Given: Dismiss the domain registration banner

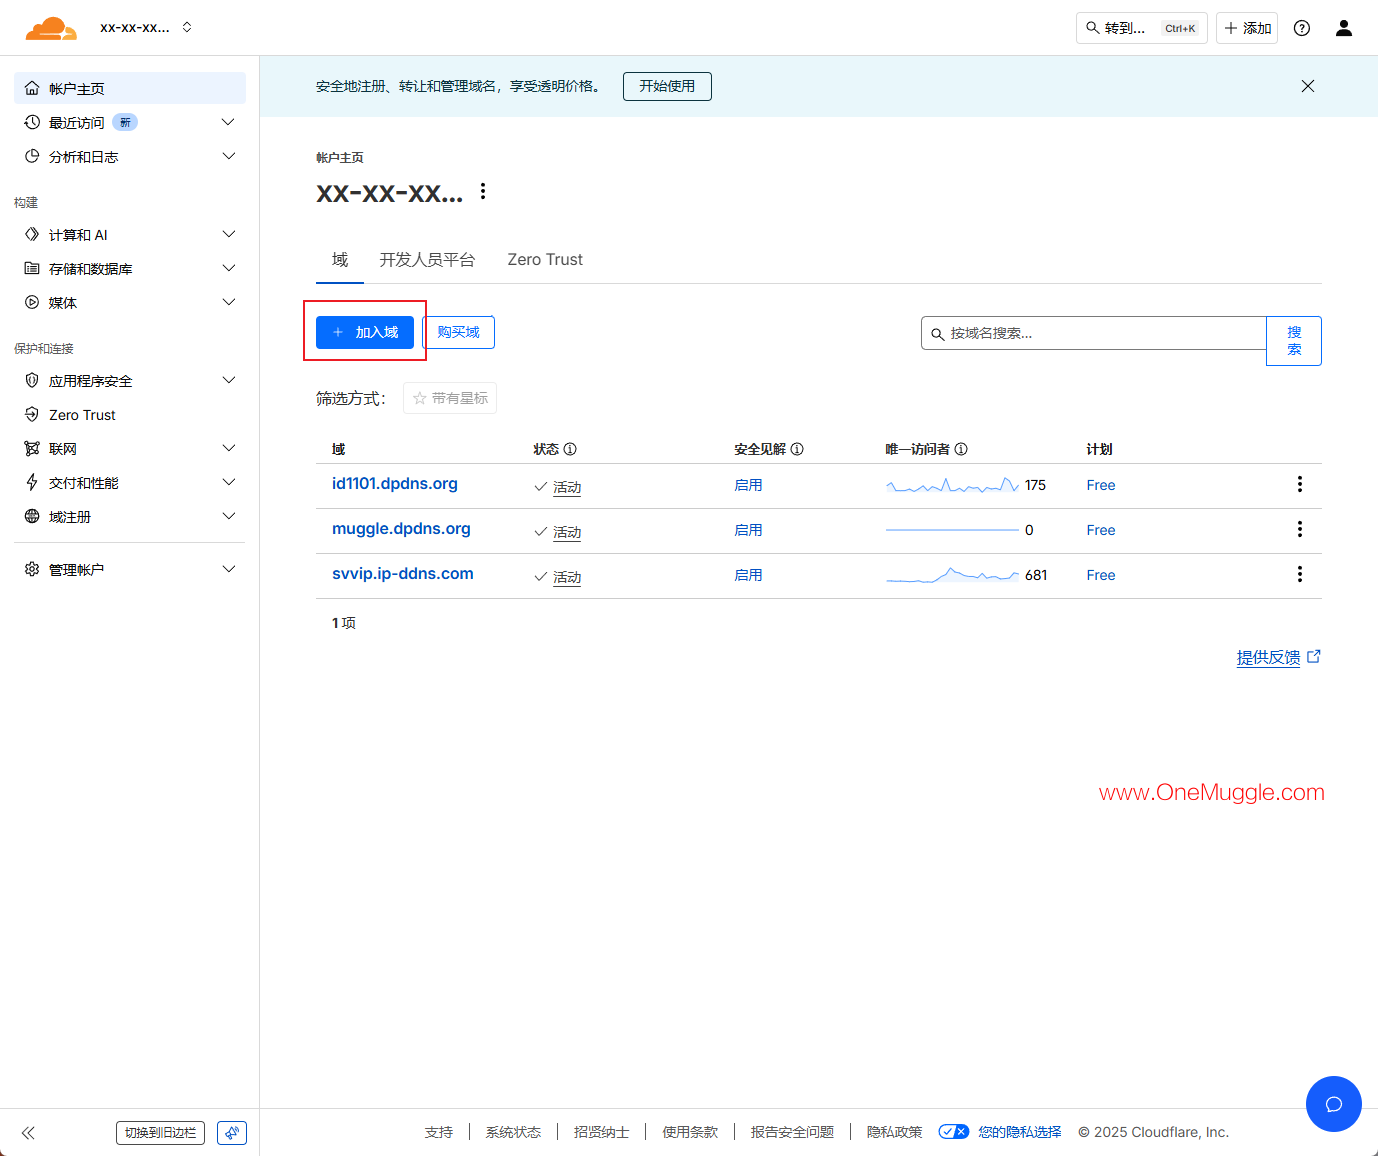Looking at the screenshot, I should [1308, 86].
